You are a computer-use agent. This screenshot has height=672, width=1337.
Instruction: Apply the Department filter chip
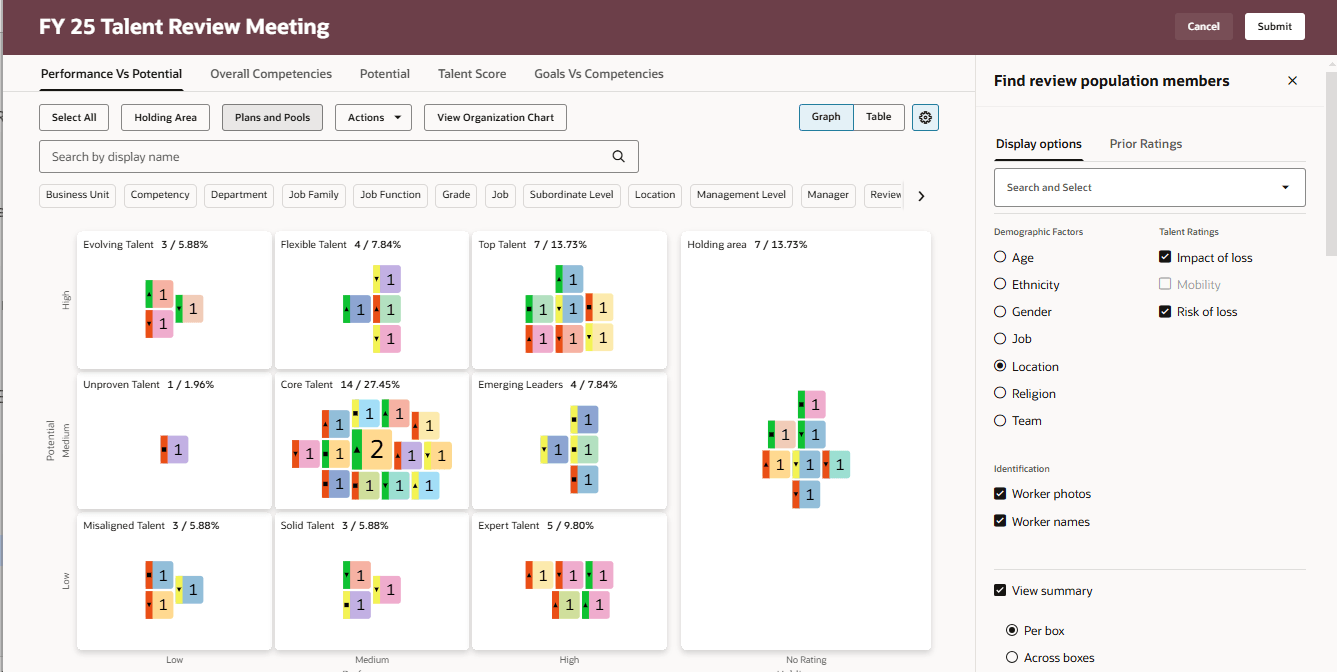pyautogui.click(x=238, y=195)
